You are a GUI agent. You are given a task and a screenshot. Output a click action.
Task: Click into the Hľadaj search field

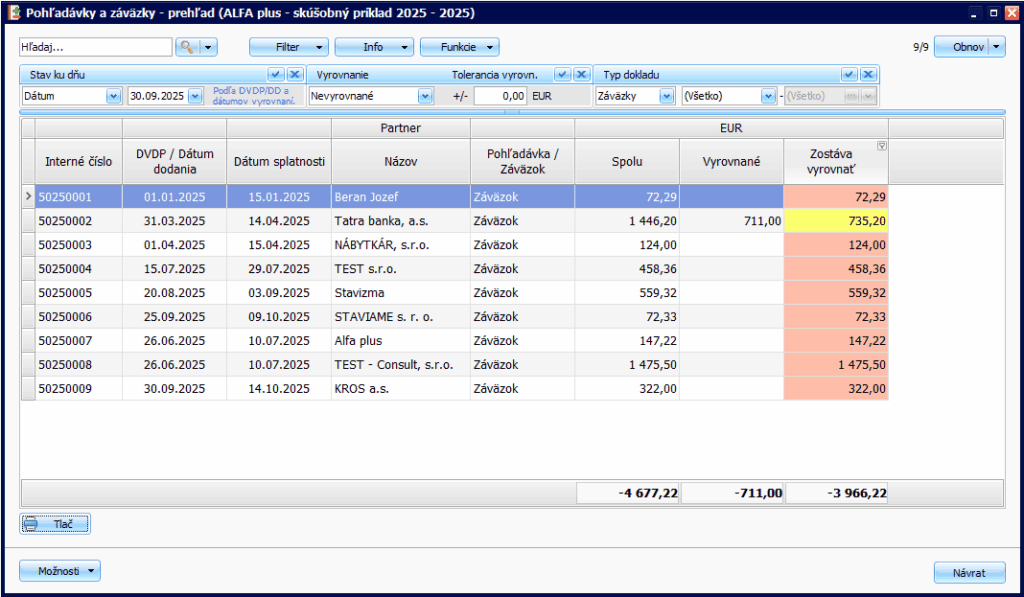(x=95, y=47)
